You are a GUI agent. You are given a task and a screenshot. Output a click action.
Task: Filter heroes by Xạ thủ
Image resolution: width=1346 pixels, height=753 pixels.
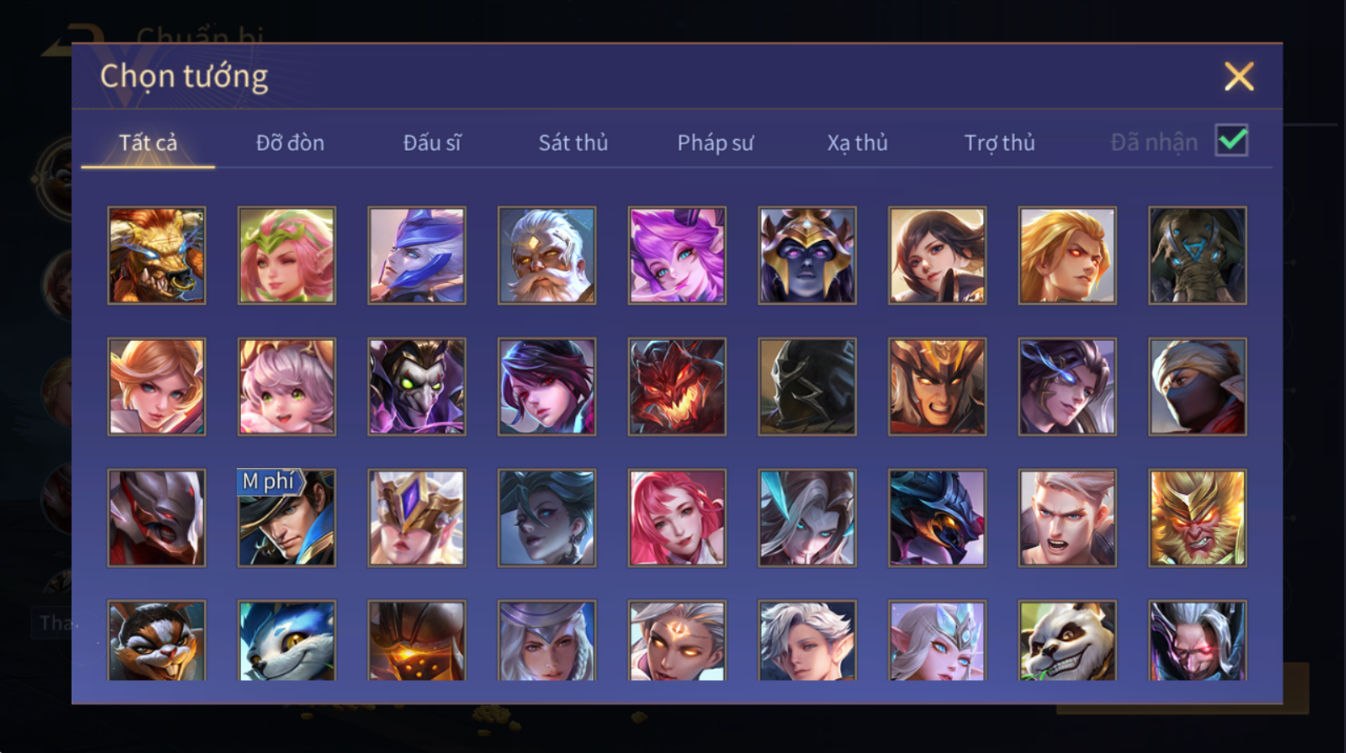pos(857,143)
